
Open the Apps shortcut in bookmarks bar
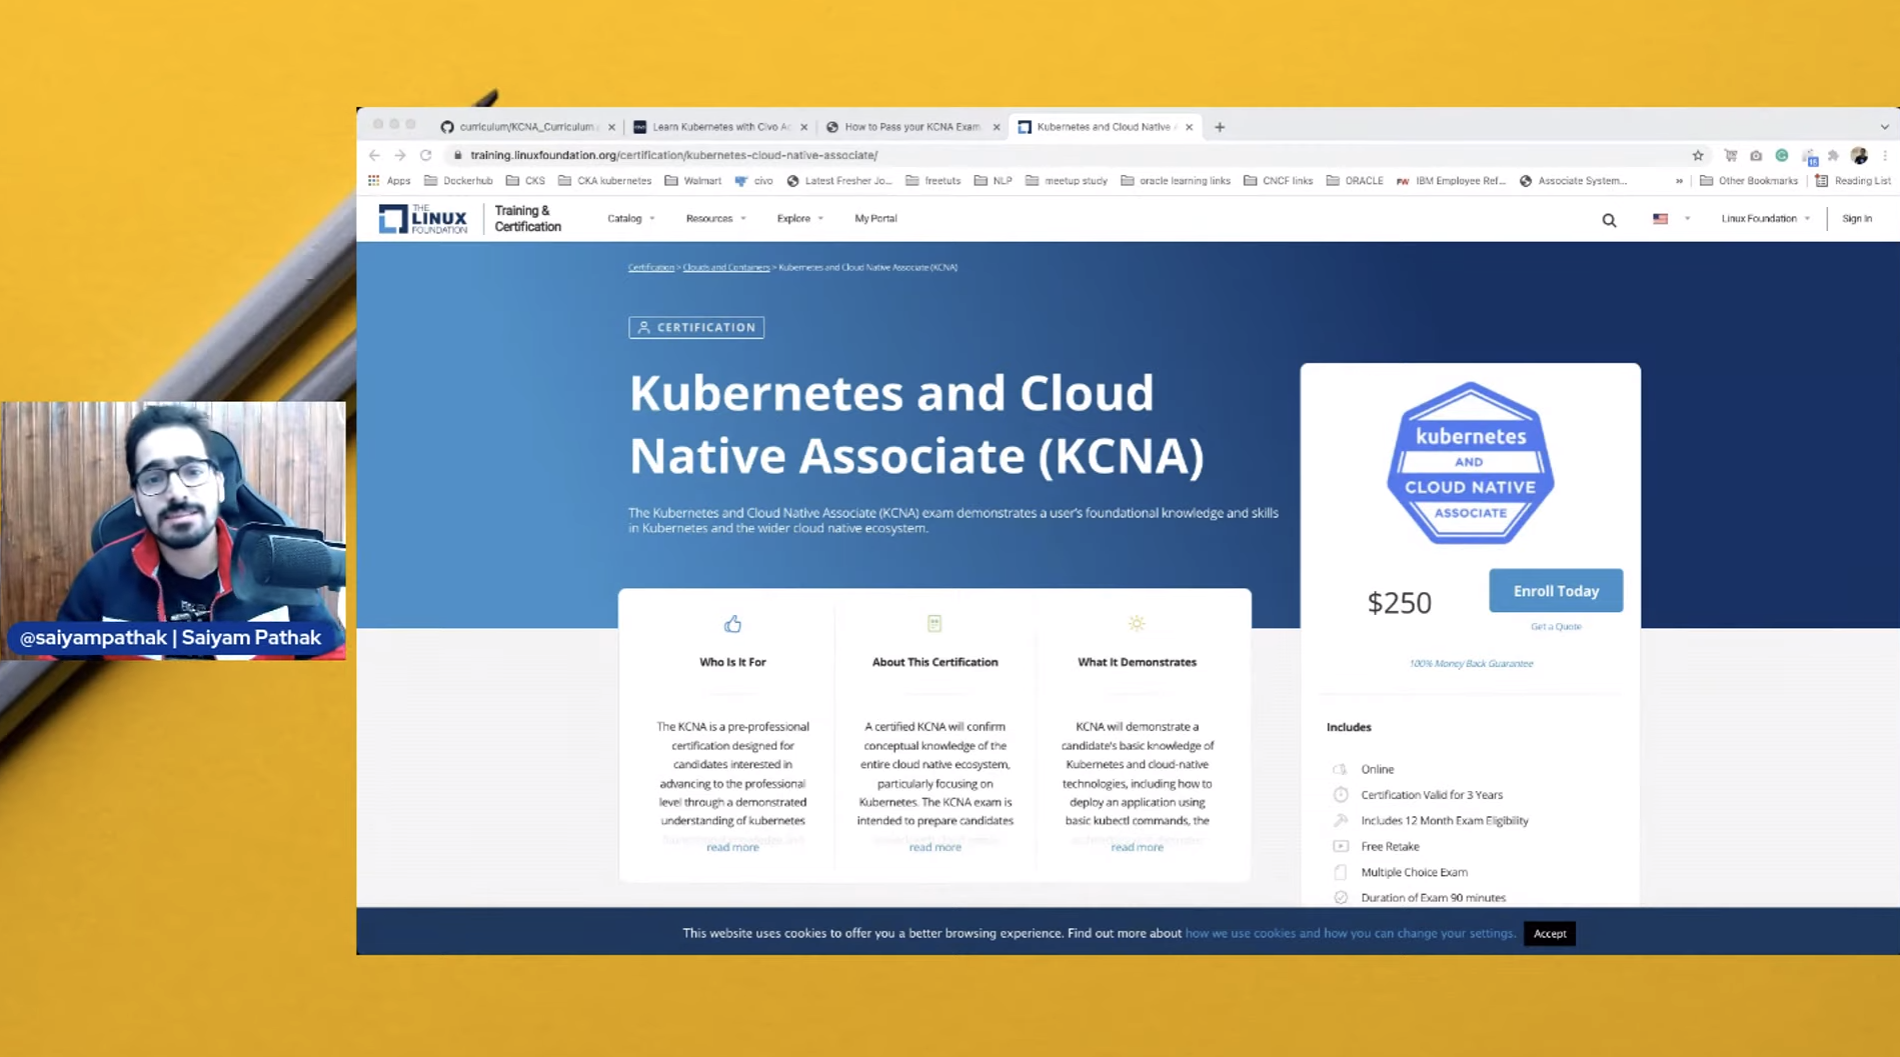(389, 181)
